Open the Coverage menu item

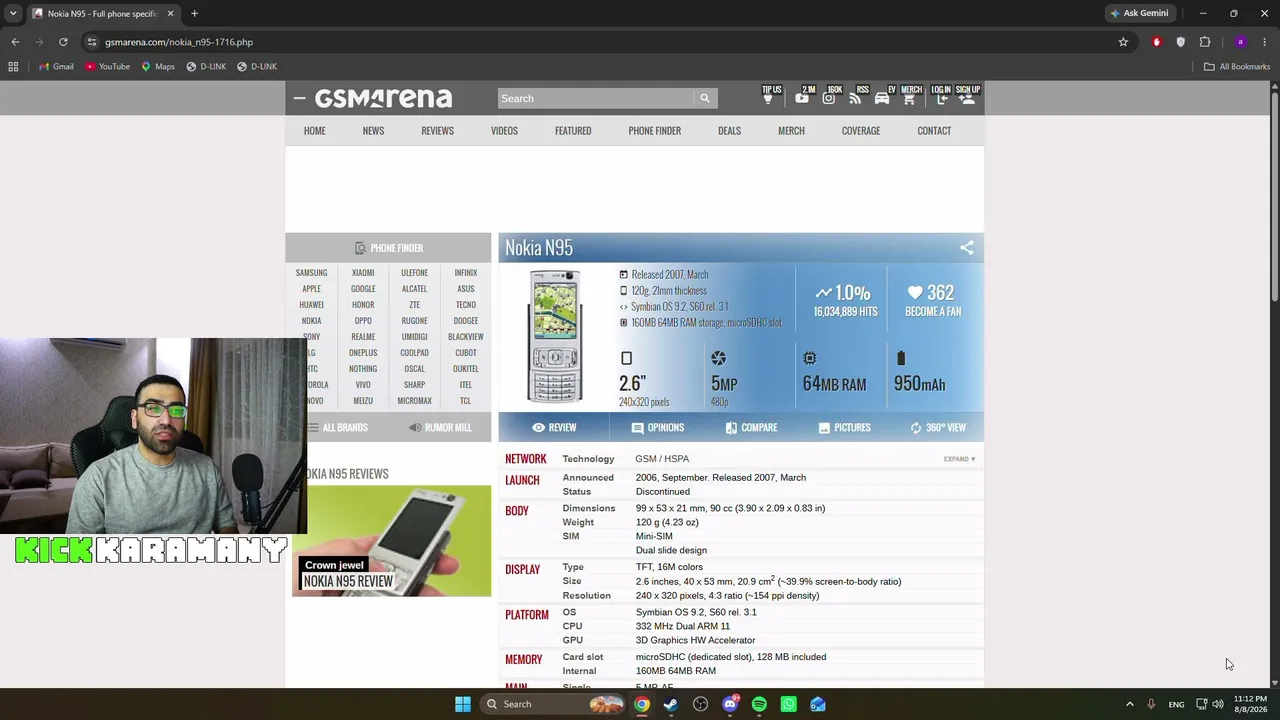861,131
